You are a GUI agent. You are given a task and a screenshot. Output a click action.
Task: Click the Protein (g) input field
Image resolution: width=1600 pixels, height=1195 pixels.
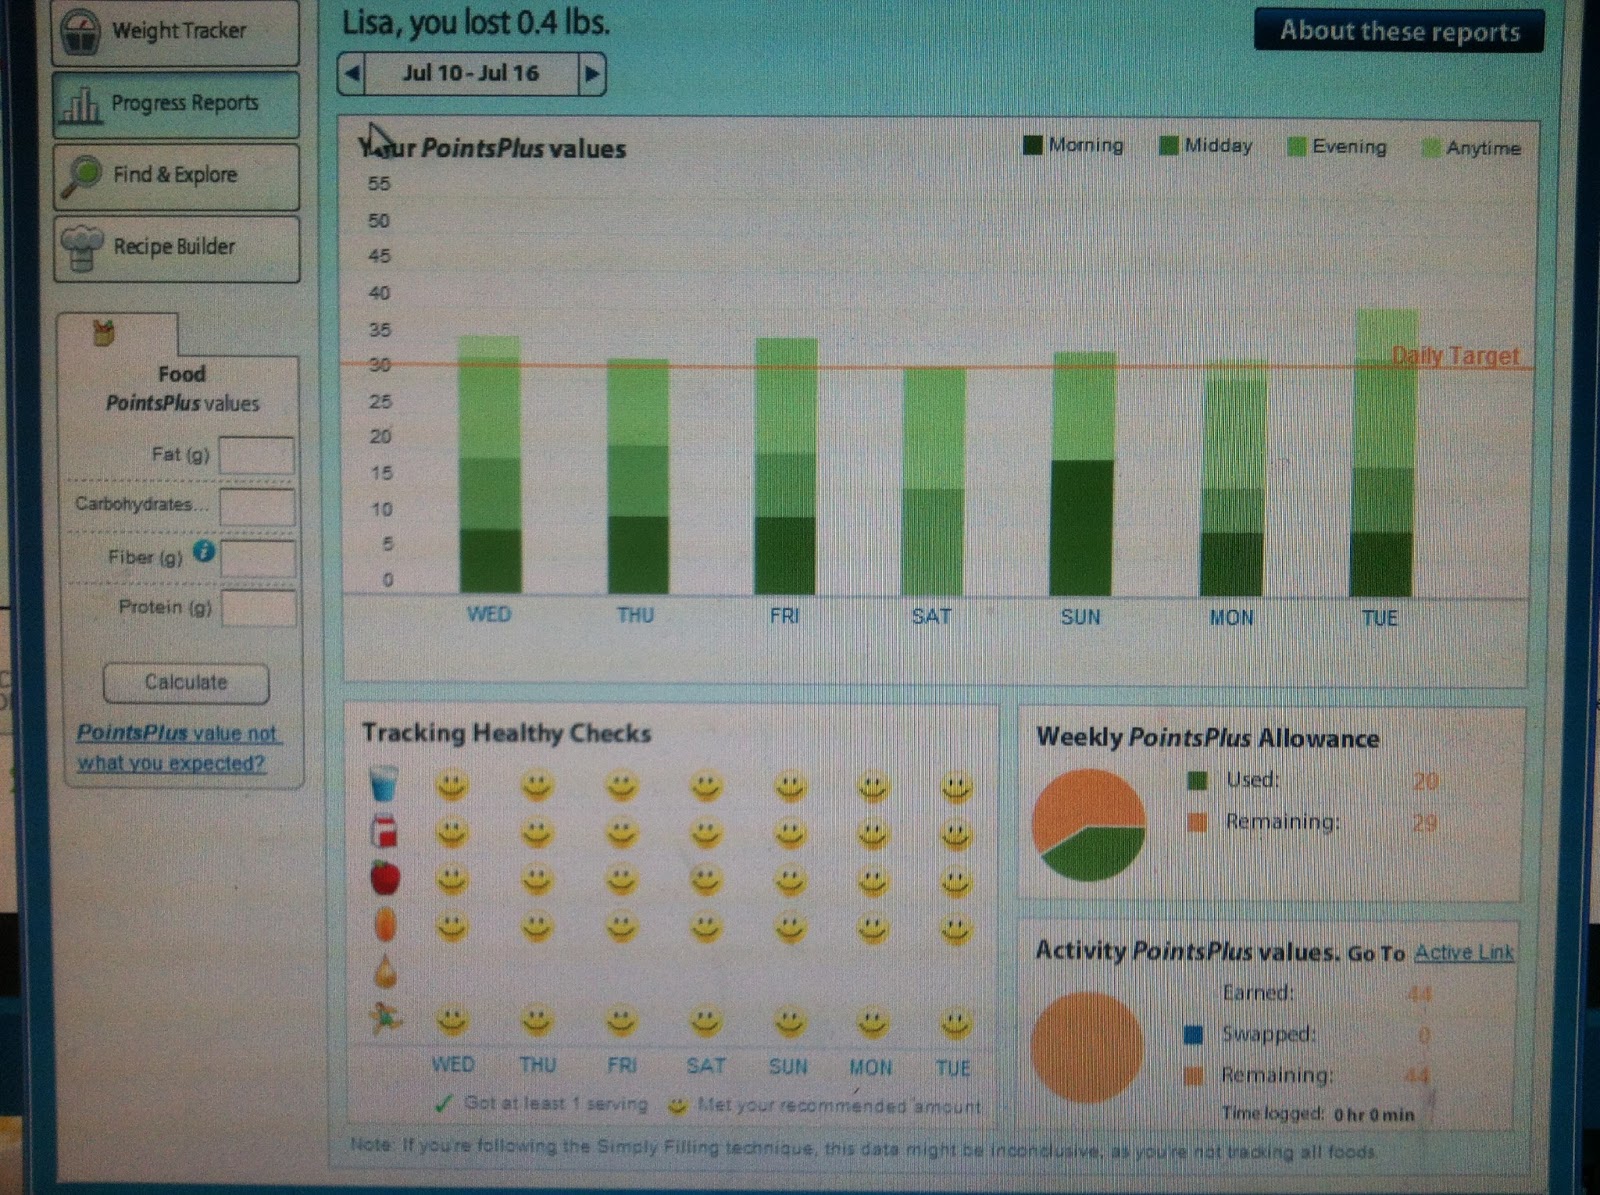[x=259, y=609]
